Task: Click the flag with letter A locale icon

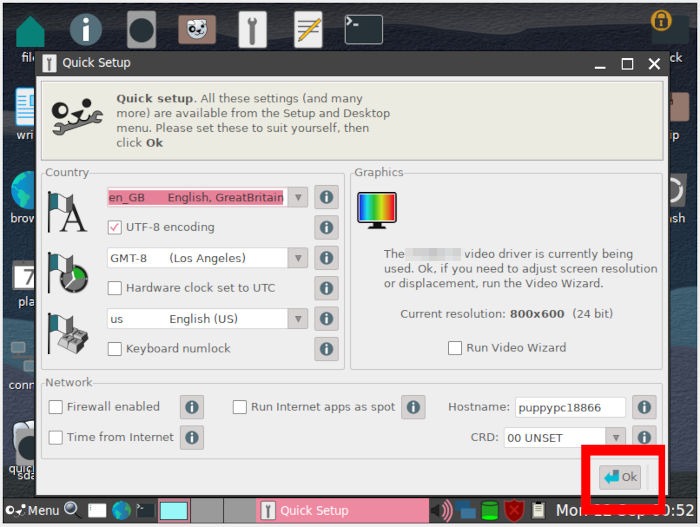Action: [x=67, y=212]
